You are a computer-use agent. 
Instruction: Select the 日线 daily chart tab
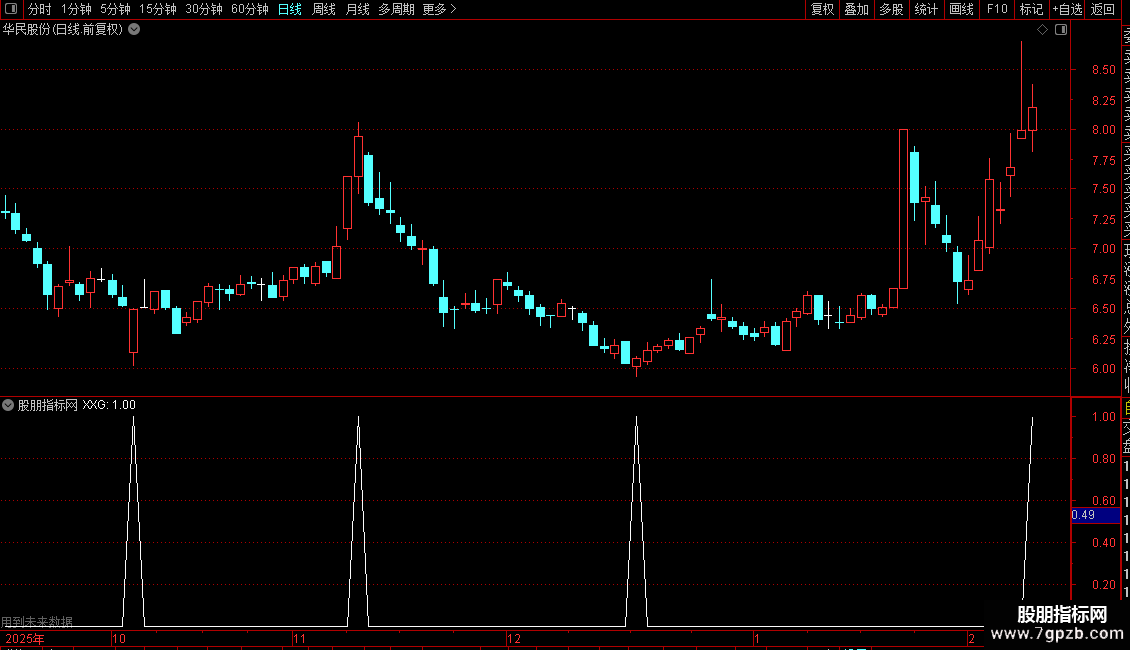[x=290, y=9]
